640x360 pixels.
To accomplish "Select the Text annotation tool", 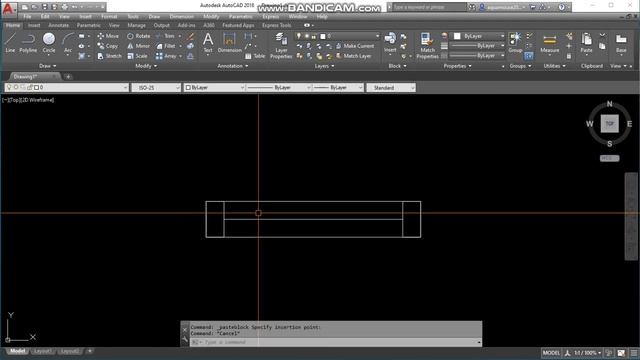I will pyautogui.click(x=208, y=43).
